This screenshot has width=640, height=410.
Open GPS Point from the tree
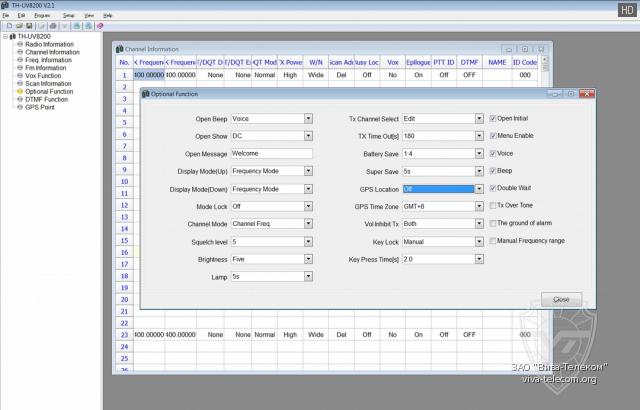(39, 106)
